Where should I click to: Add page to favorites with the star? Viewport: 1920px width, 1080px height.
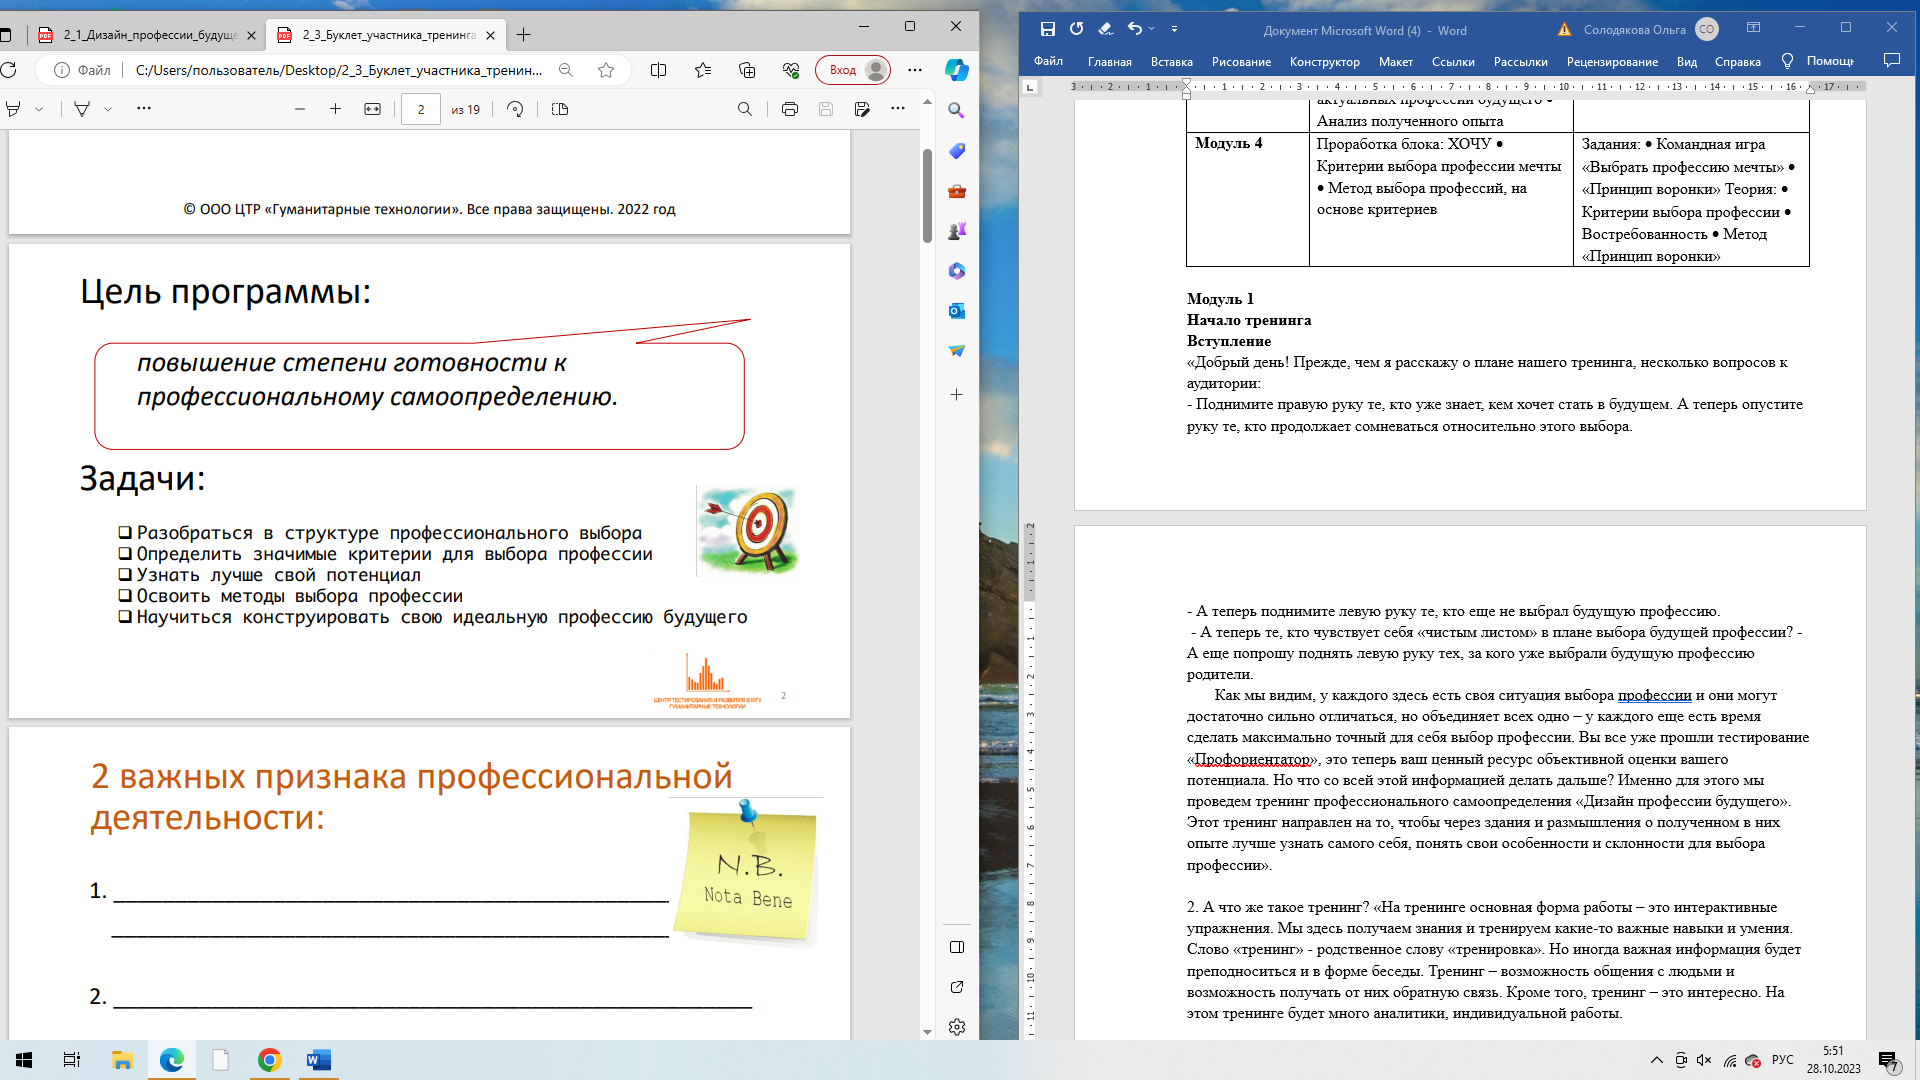click(x=606, y=70)
